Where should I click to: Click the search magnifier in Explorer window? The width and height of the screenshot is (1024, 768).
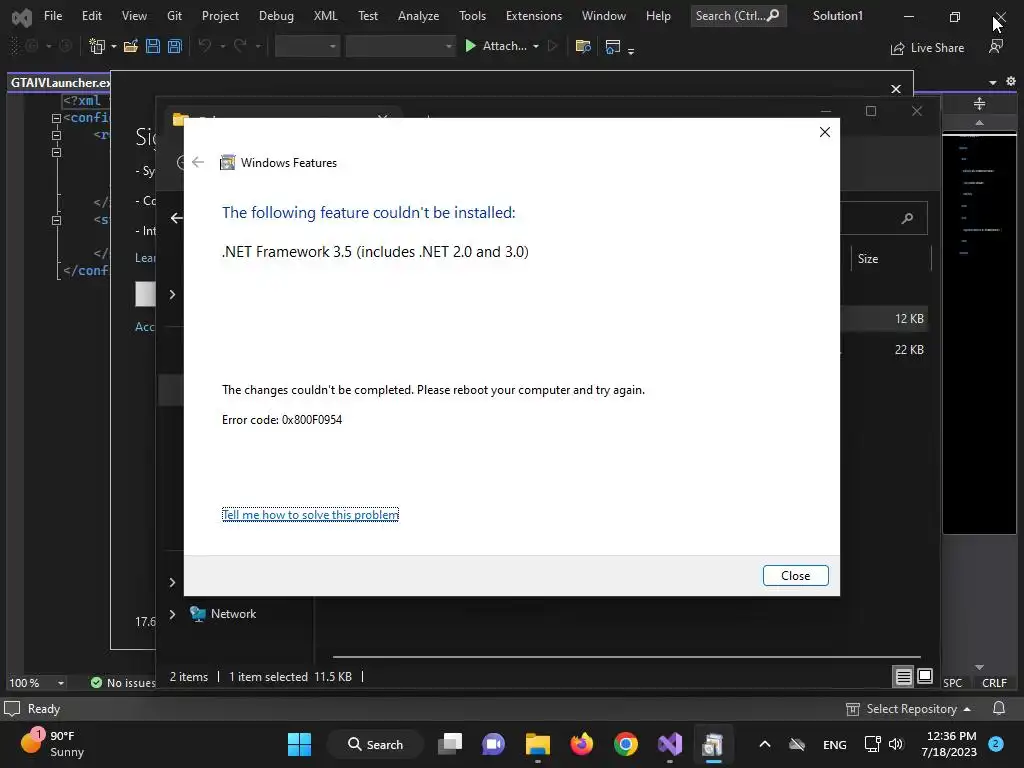point(907,218)
